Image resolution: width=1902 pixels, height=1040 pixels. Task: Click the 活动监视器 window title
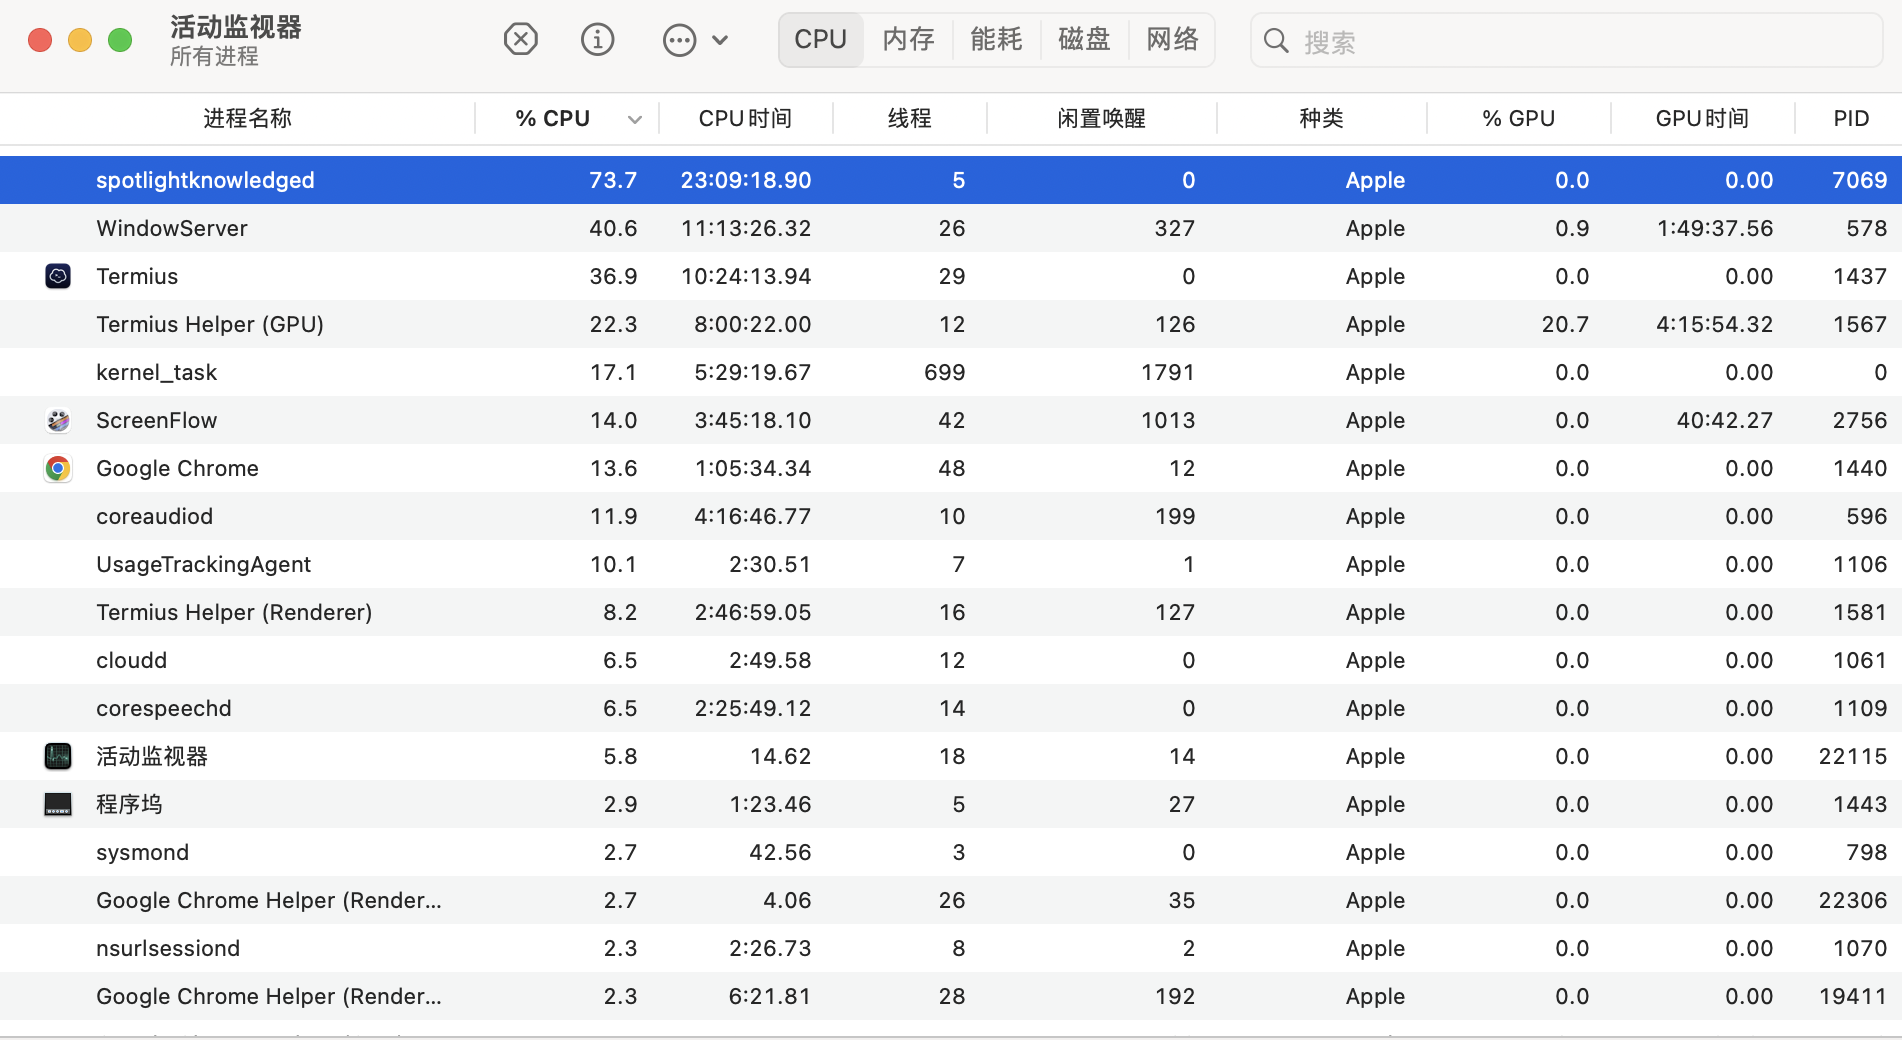[236, 27]
